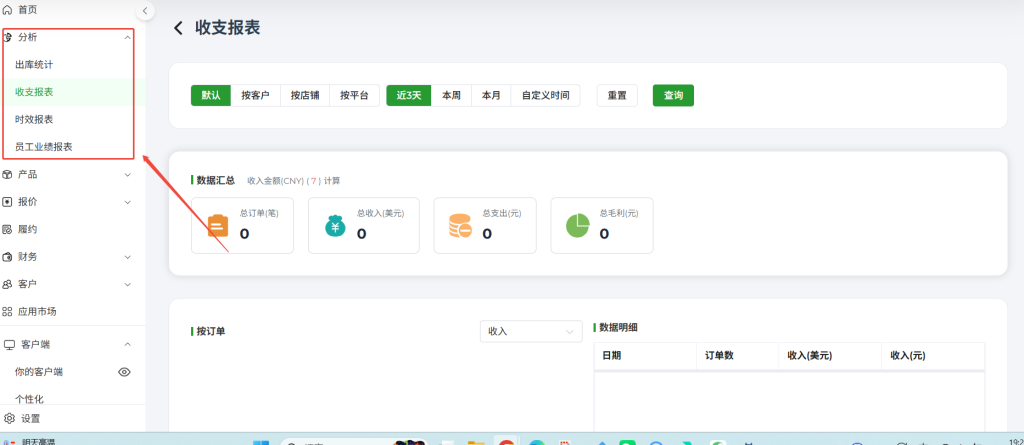Image resolution: width=1024 pixels, height=445 pixels.
Task: Click the 总支出 coins icon
Action: click(x=460, y=226)
